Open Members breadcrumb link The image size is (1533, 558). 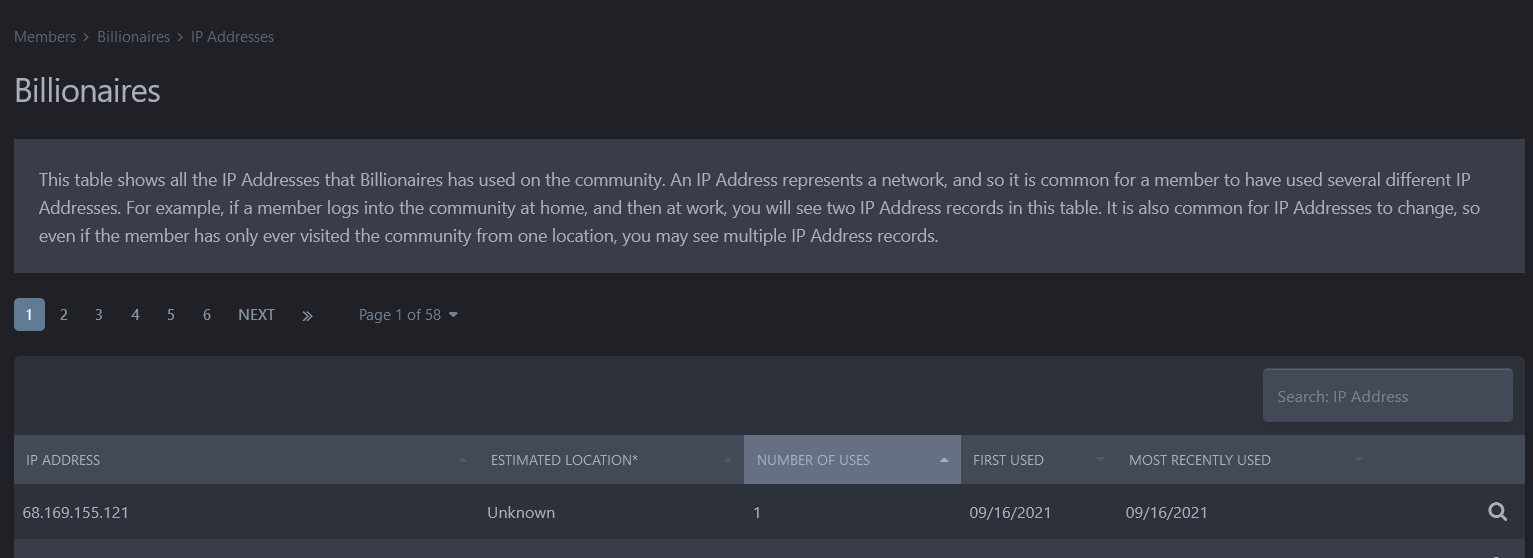(45, 37)
